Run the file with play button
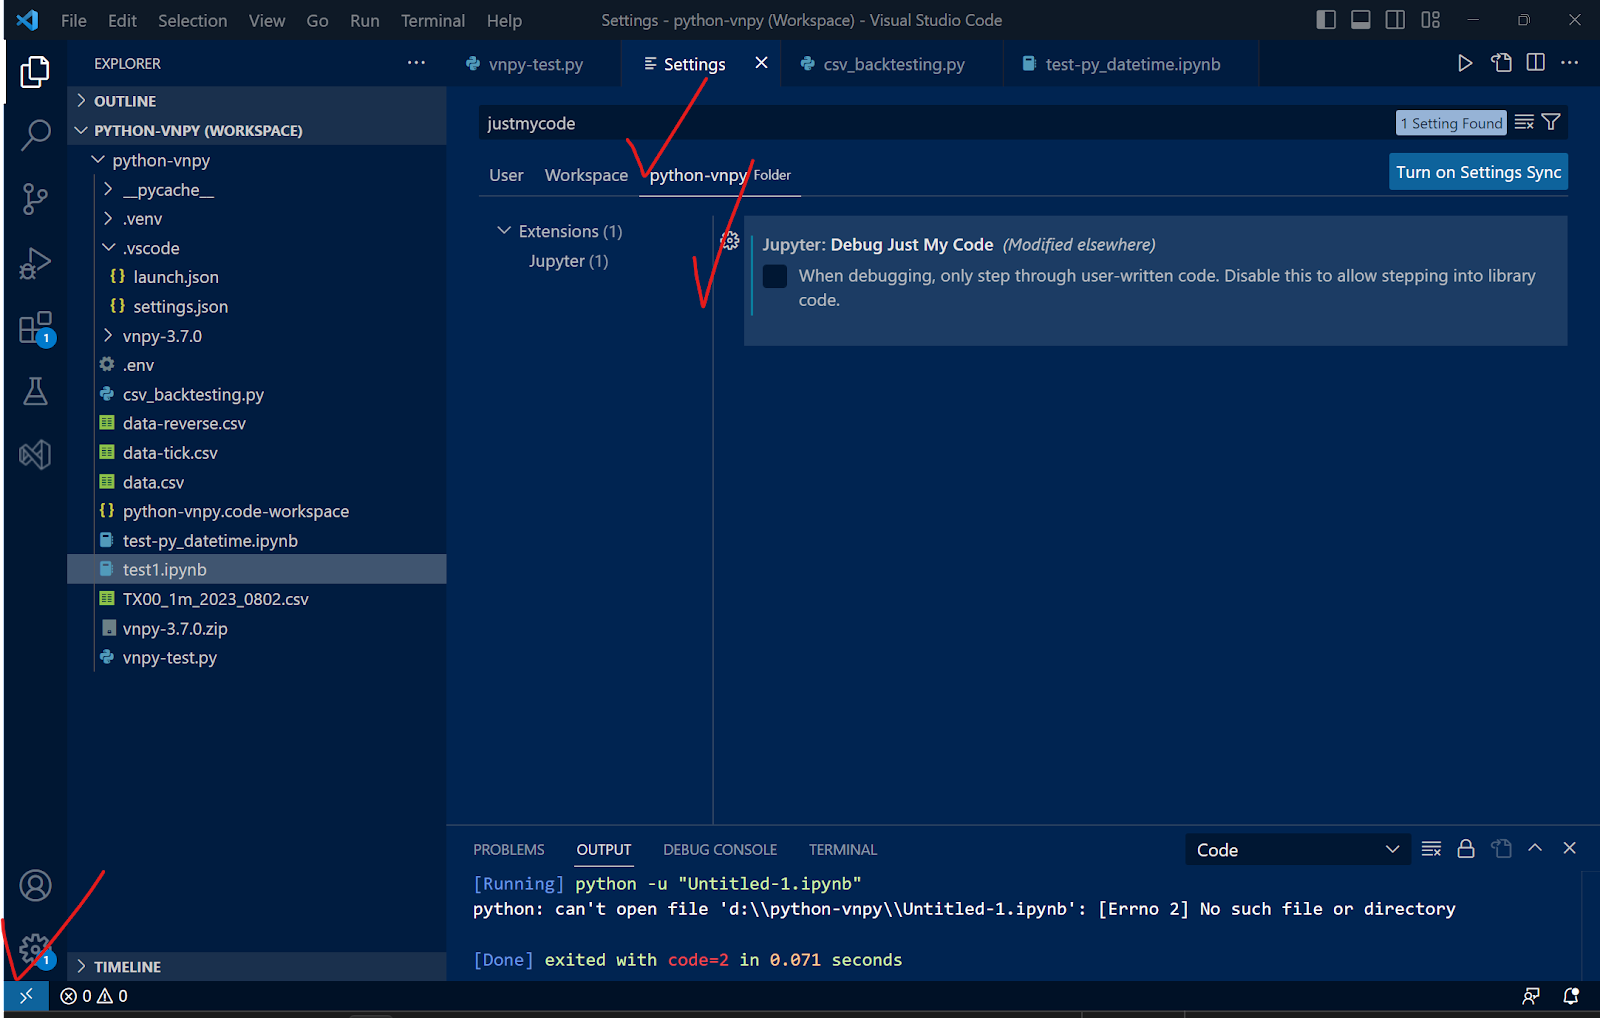 point(1465,63)
